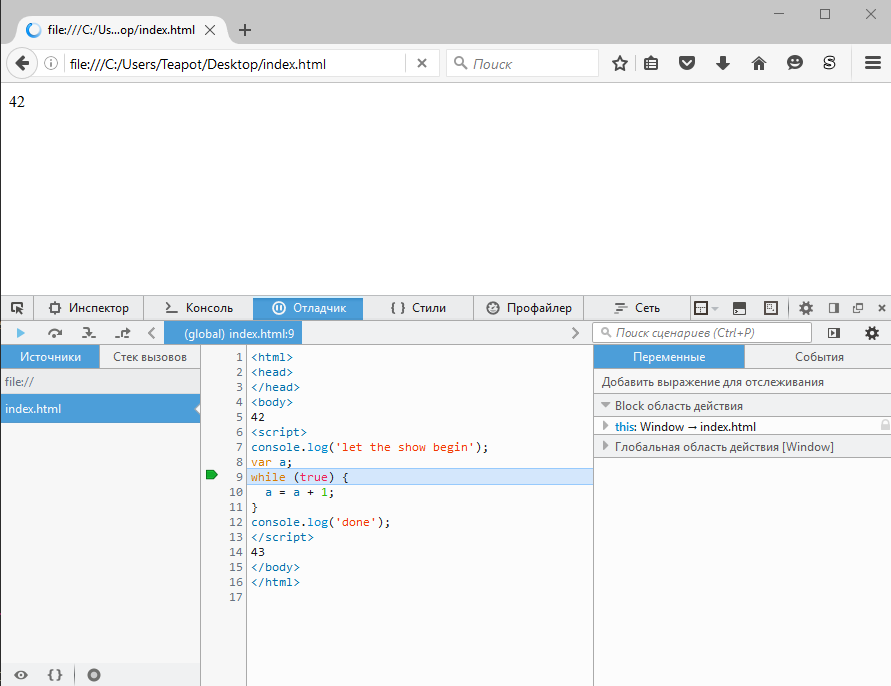891x686 pixels.
Task: Open a new browser tab with plus
Action: coord(245,30)
